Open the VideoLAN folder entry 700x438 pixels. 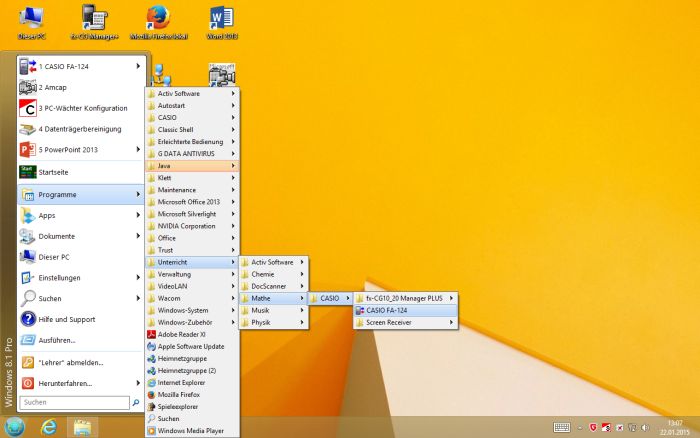coord(192,286)
